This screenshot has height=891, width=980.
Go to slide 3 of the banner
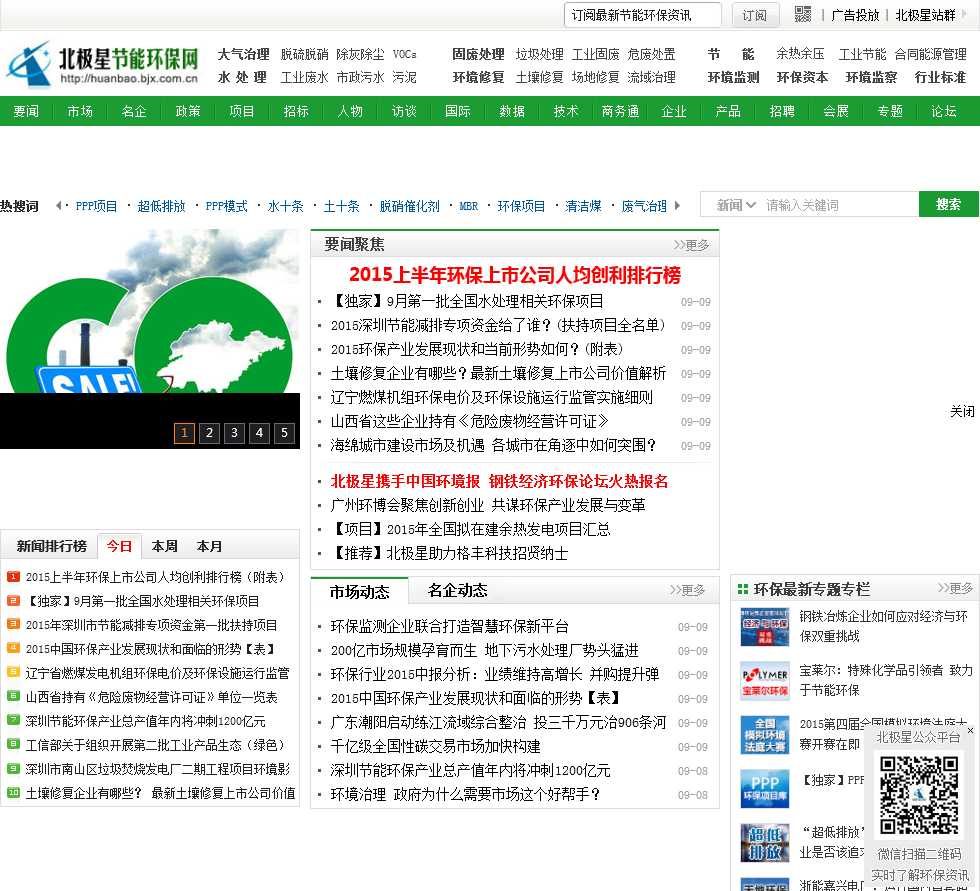[234, 433]
